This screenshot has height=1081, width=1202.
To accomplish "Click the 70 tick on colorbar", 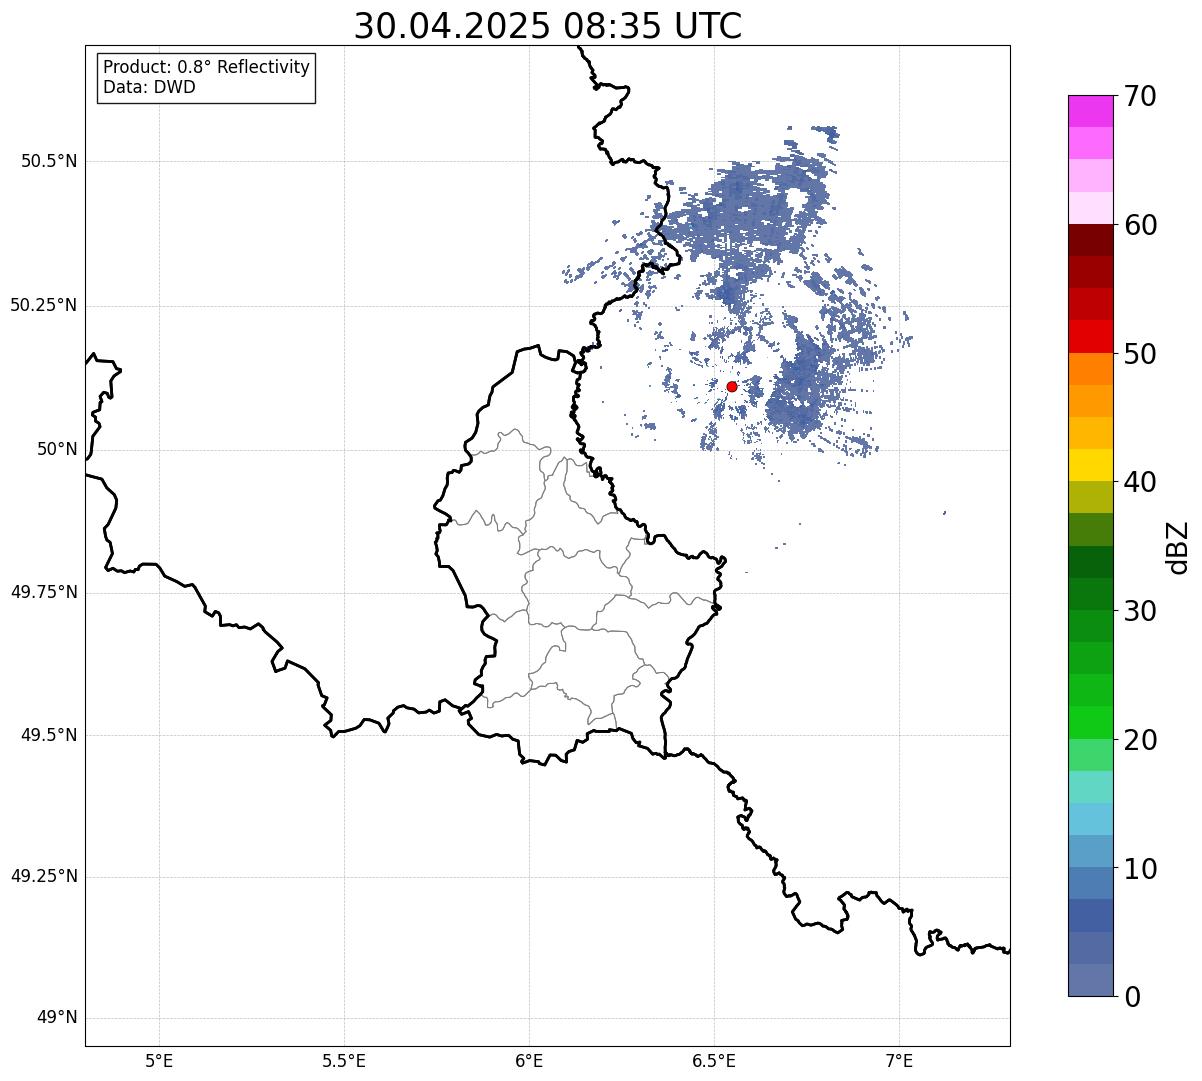I will 1140,96.
